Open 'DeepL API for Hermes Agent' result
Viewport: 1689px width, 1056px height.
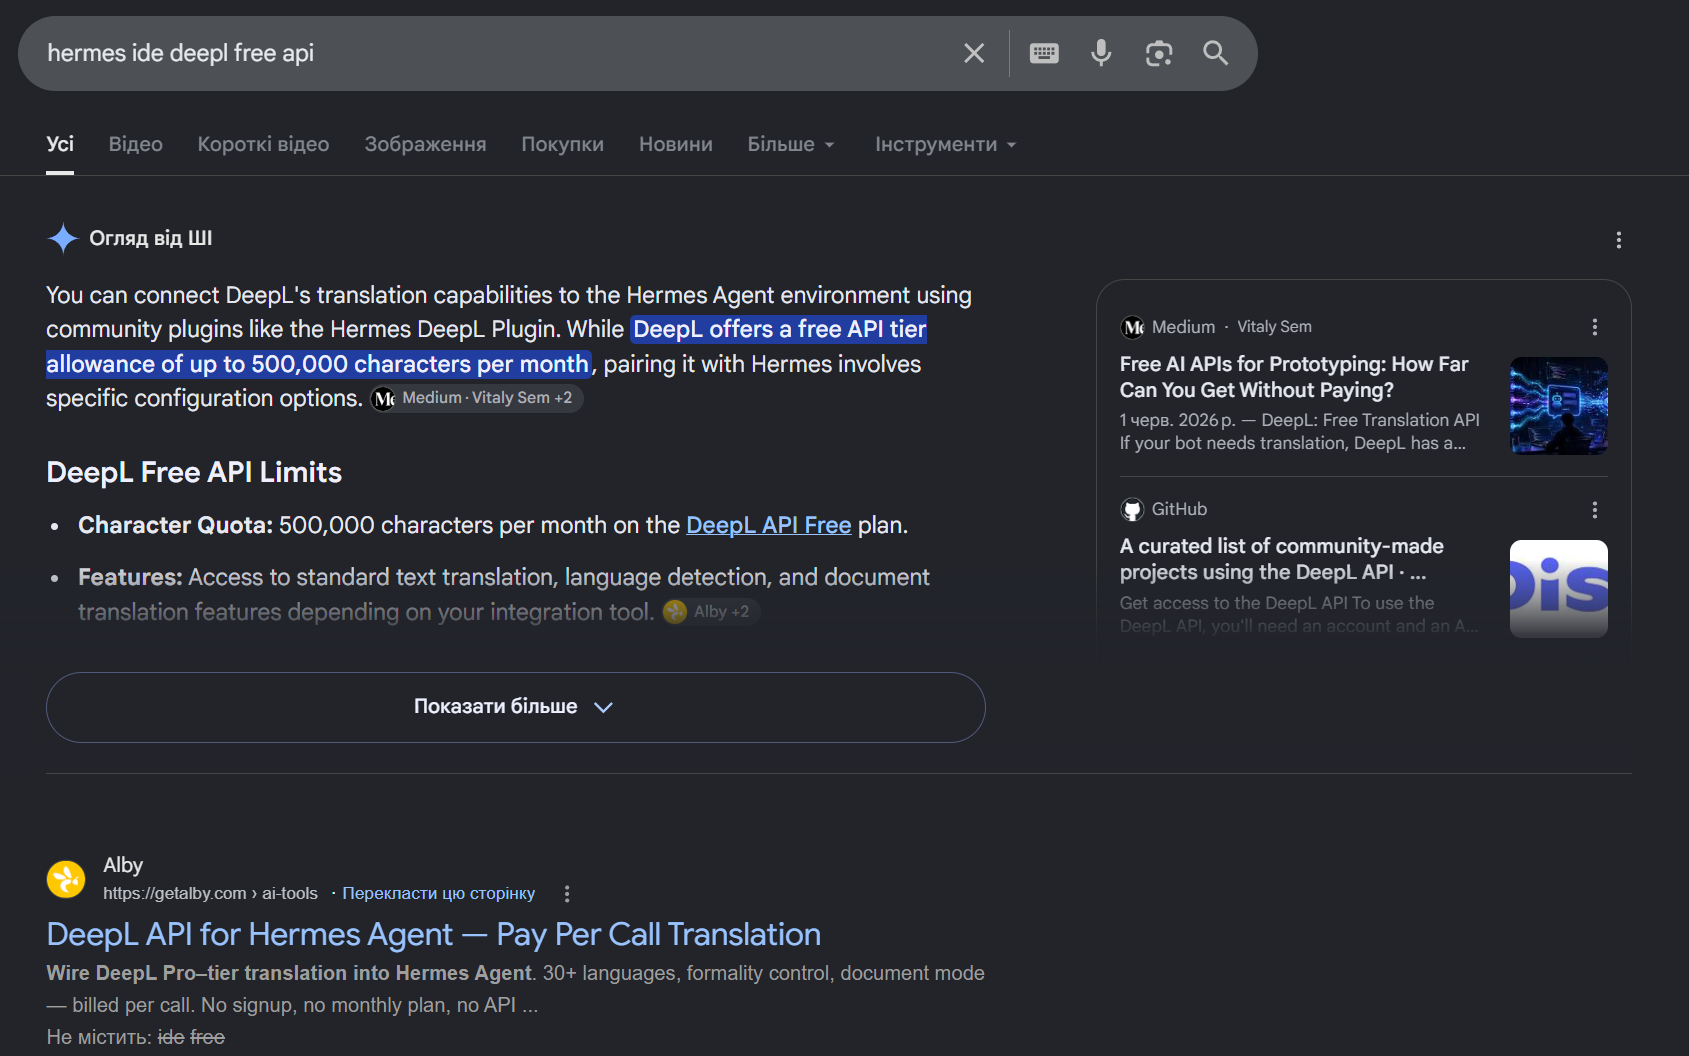tap(434, 934)
